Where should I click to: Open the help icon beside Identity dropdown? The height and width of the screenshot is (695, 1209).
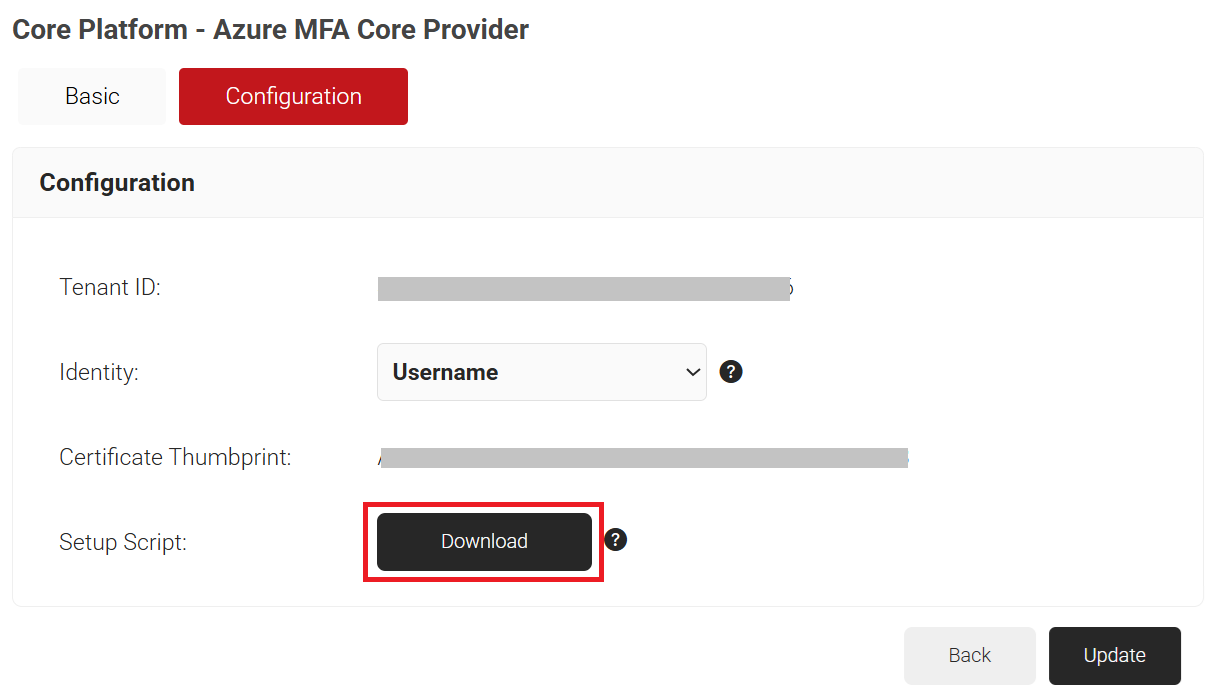[731, 372]
